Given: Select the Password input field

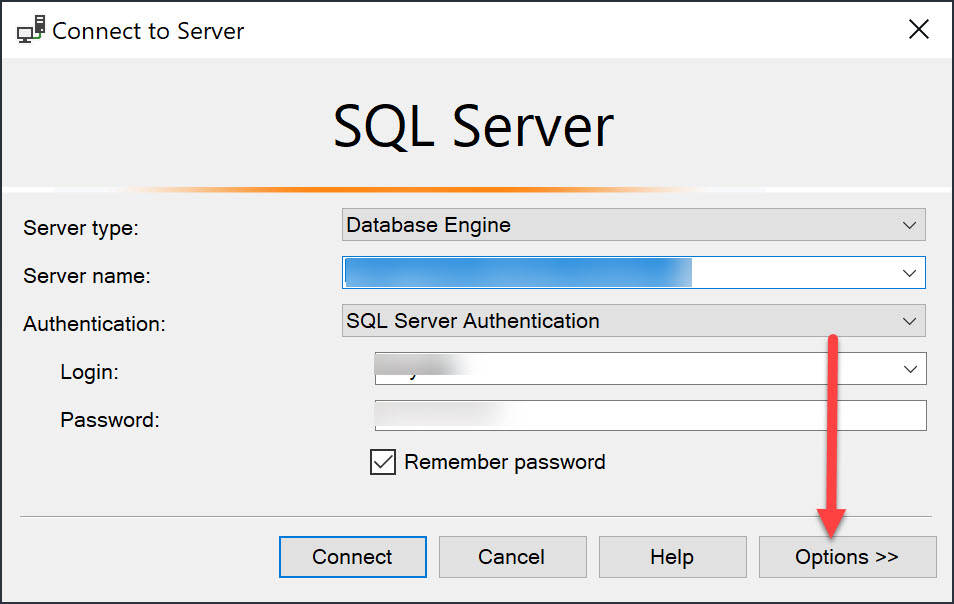Looking at the screenshot, I should (650, 415).
